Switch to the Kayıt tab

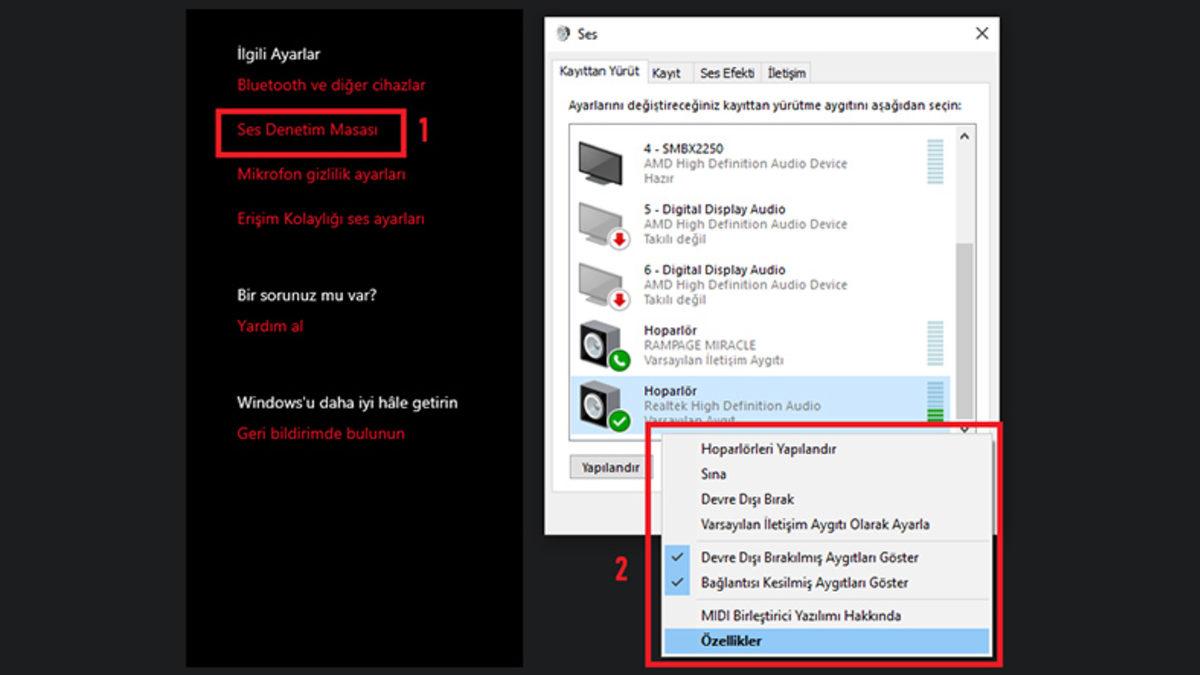click(x=667, y=73)
